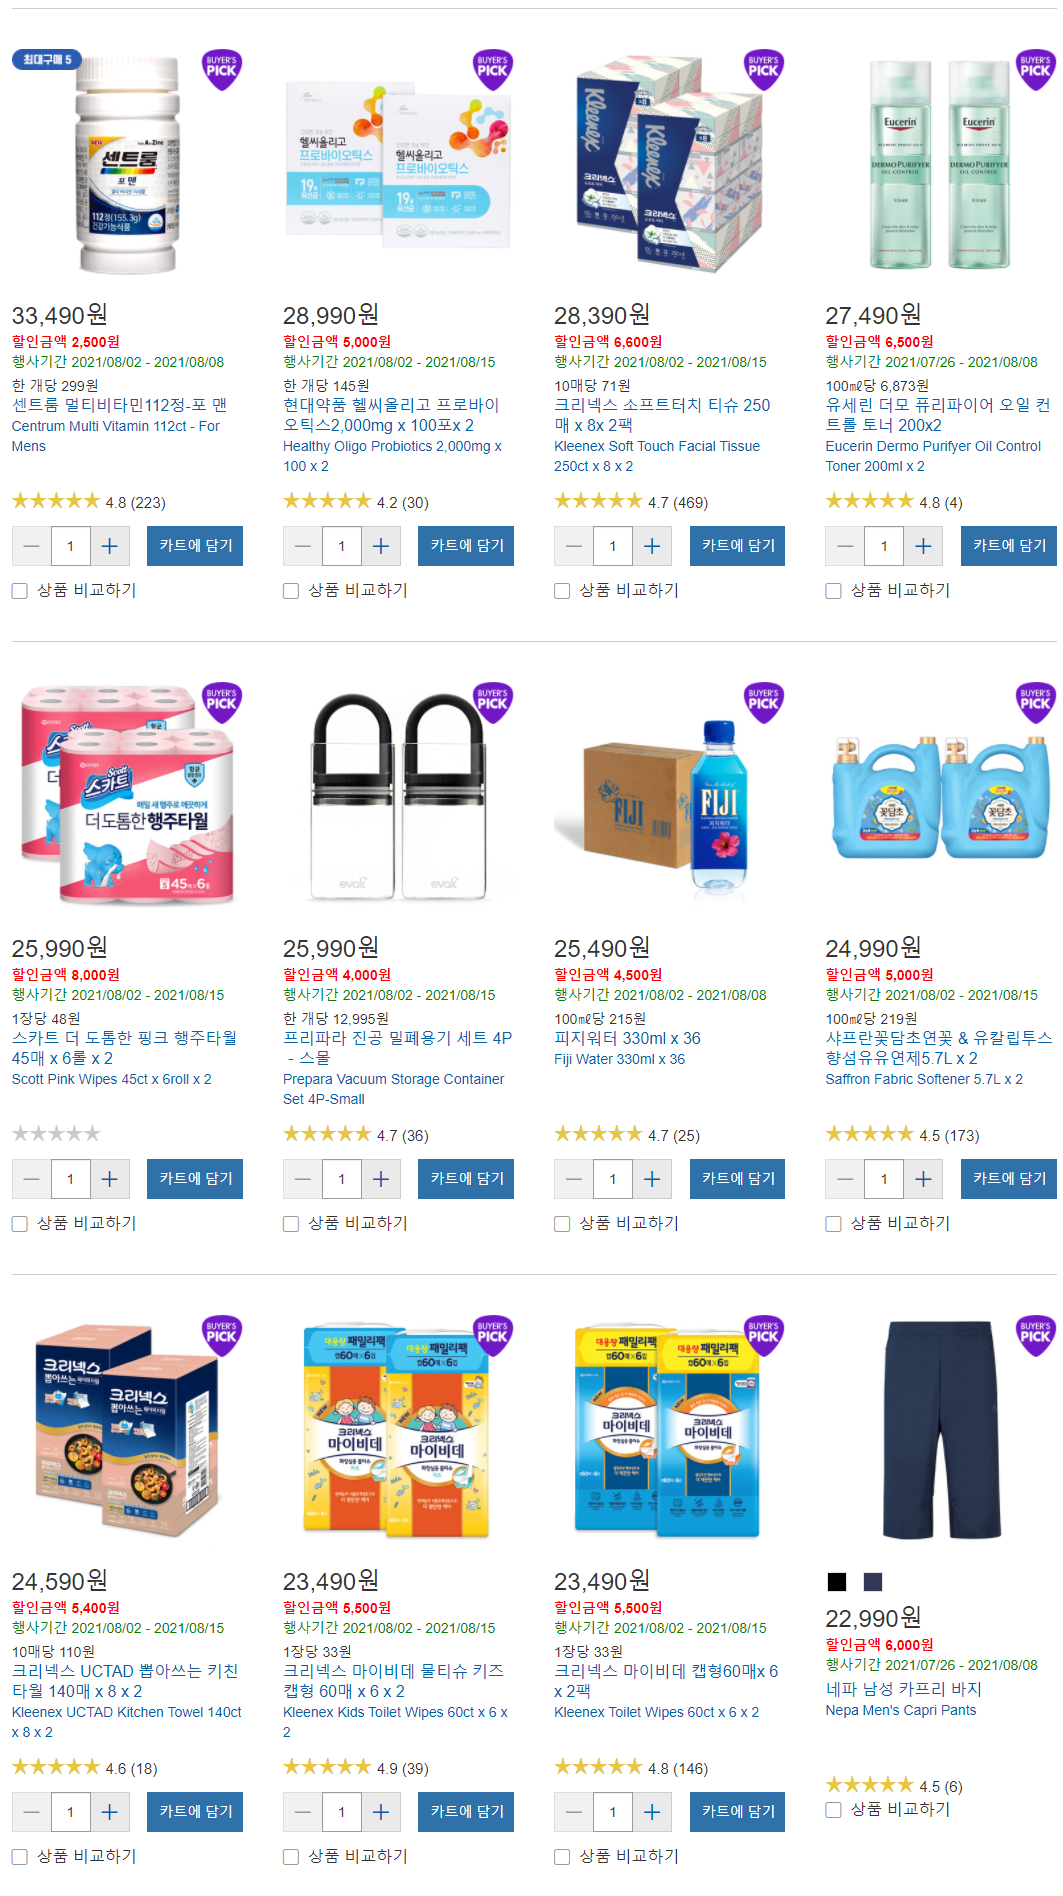Select black color swatch for capri pants
The width and height of the screenshot is (1063, 1896).
click(x=837, y=1581)
